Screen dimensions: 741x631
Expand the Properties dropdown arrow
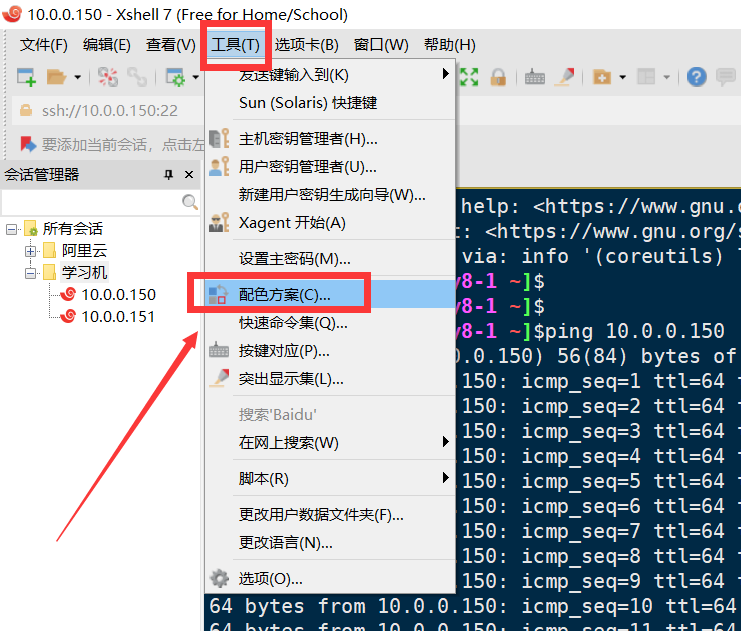coord(195,77)
